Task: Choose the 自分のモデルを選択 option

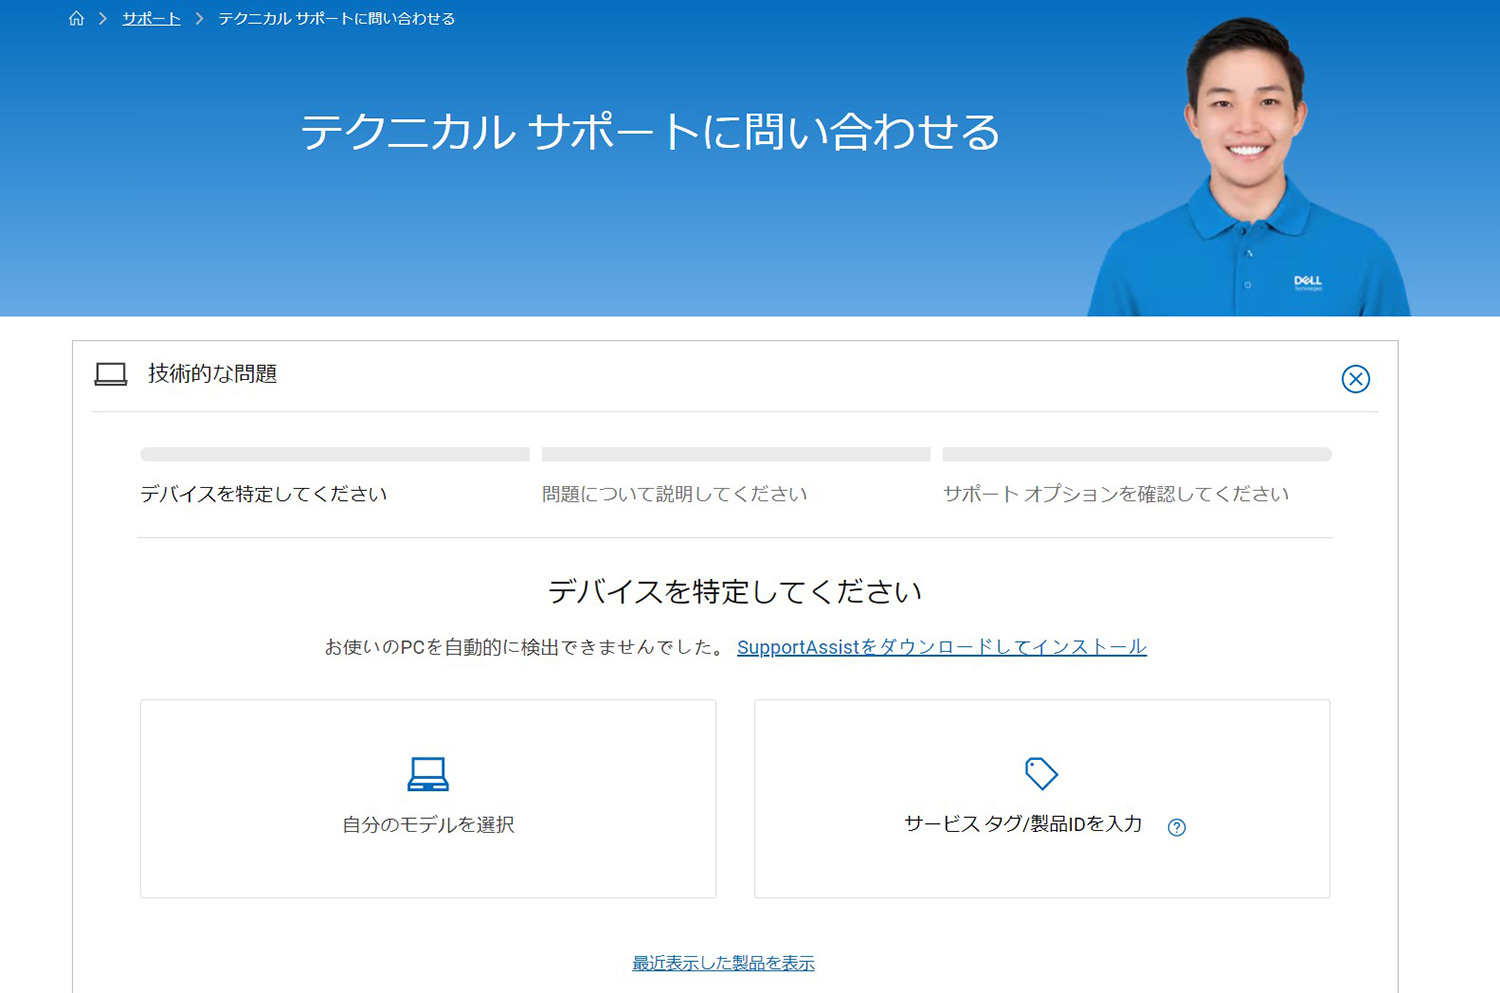Action: coord(428,798)
